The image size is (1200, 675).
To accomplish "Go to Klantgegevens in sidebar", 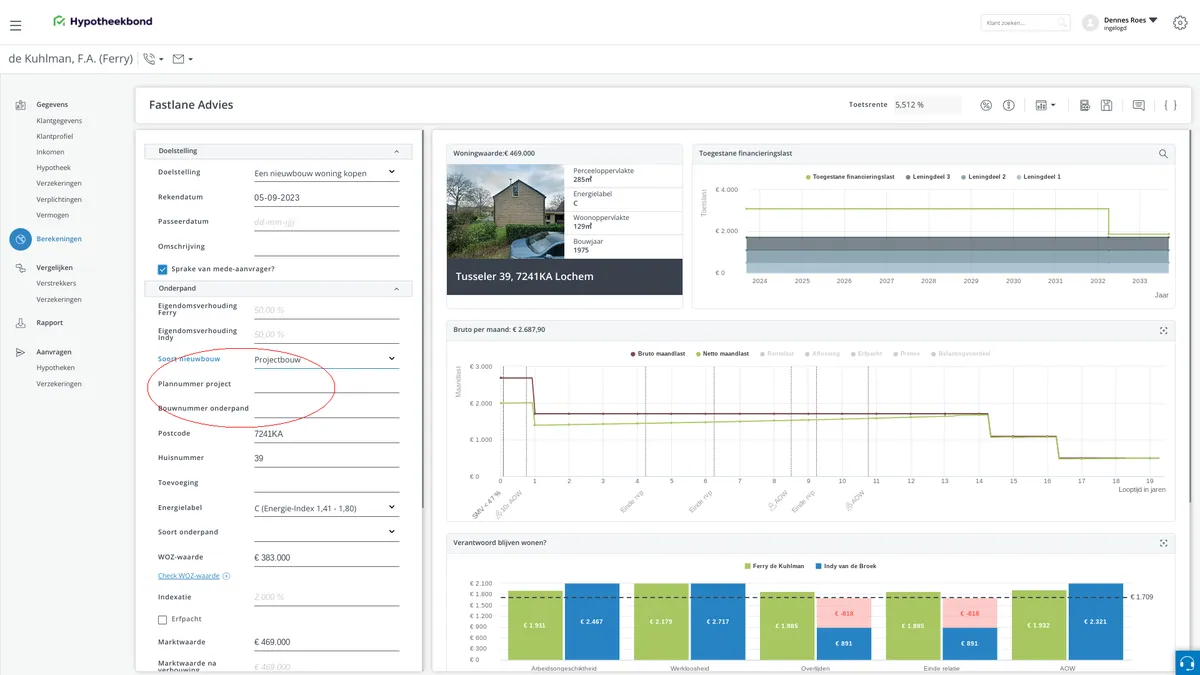I will 59,120.
